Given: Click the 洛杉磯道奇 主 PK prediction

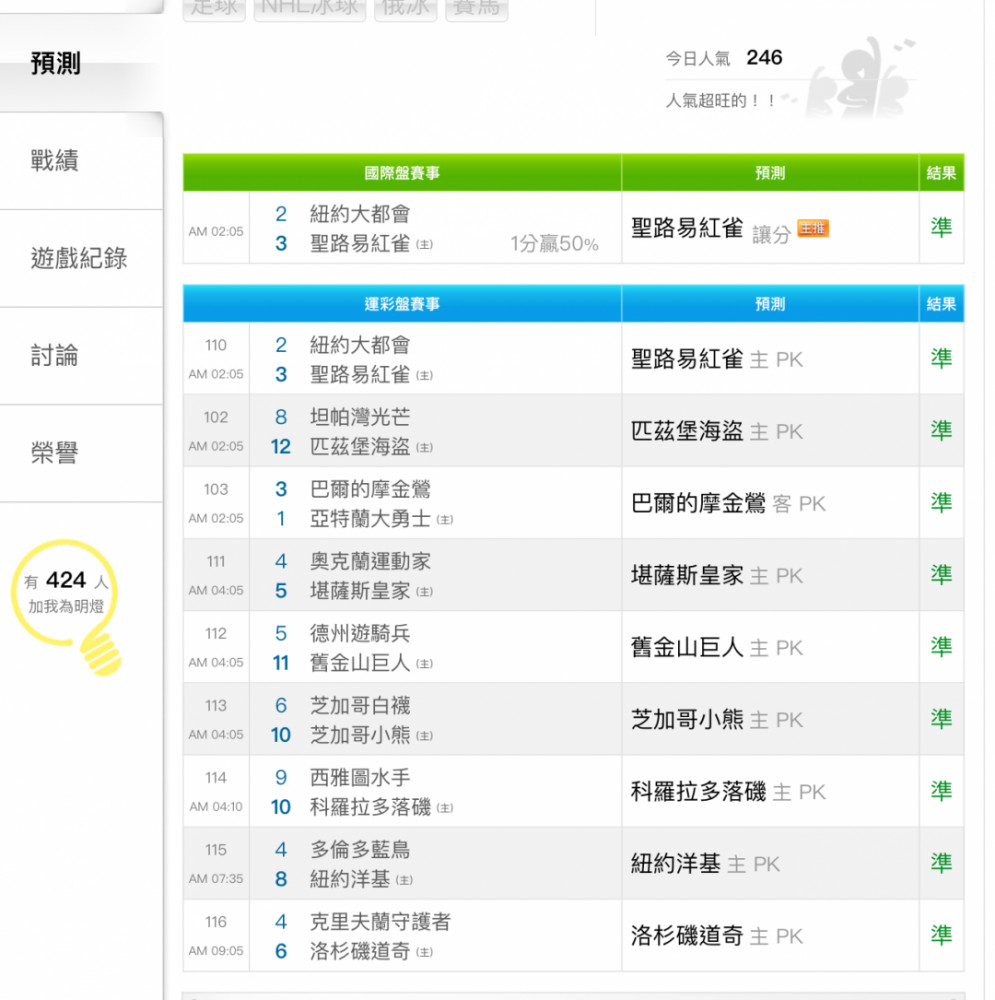Looking at the screenshot, I should pos(717,936).
